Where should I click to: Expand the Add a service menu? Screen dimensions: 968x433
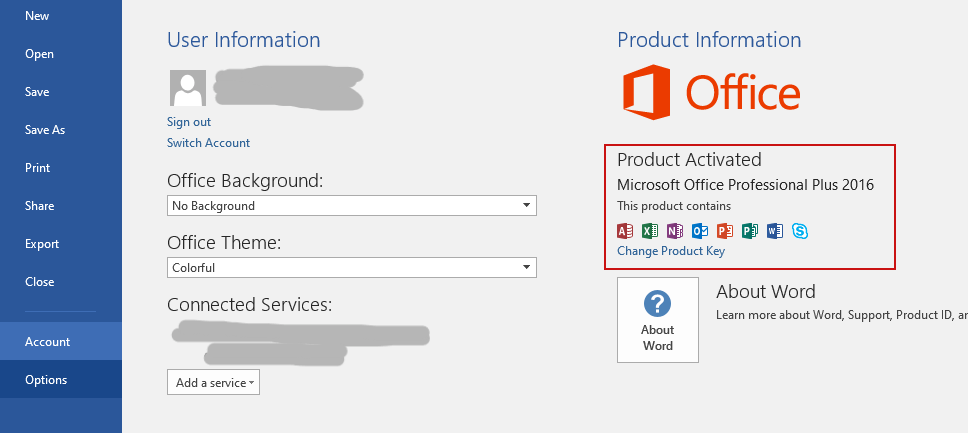tap(214, 382)
